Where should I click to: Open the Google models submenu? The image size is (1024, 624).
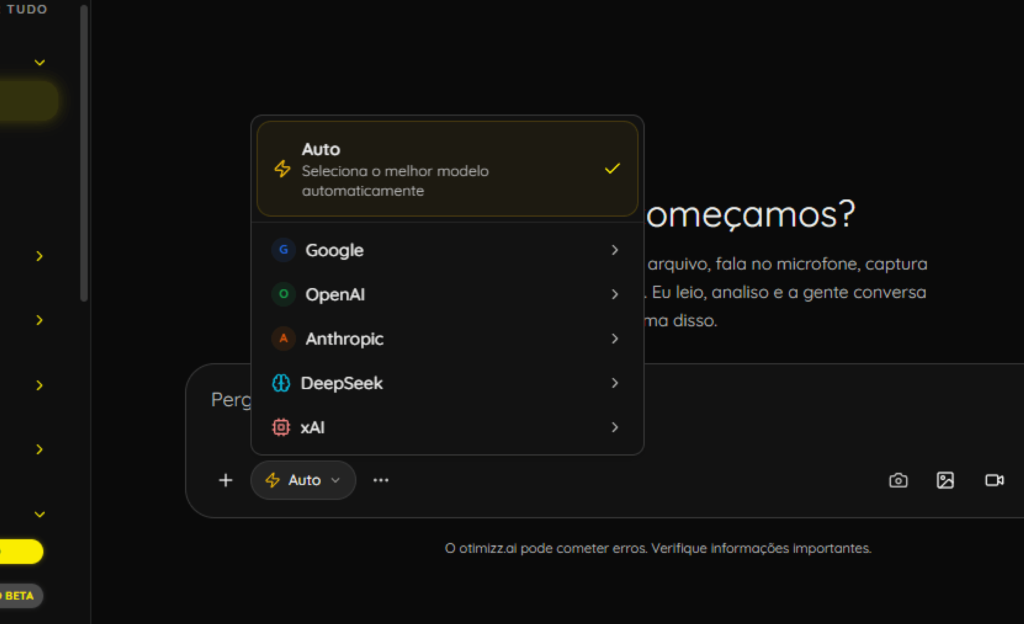tap(447, 250)
